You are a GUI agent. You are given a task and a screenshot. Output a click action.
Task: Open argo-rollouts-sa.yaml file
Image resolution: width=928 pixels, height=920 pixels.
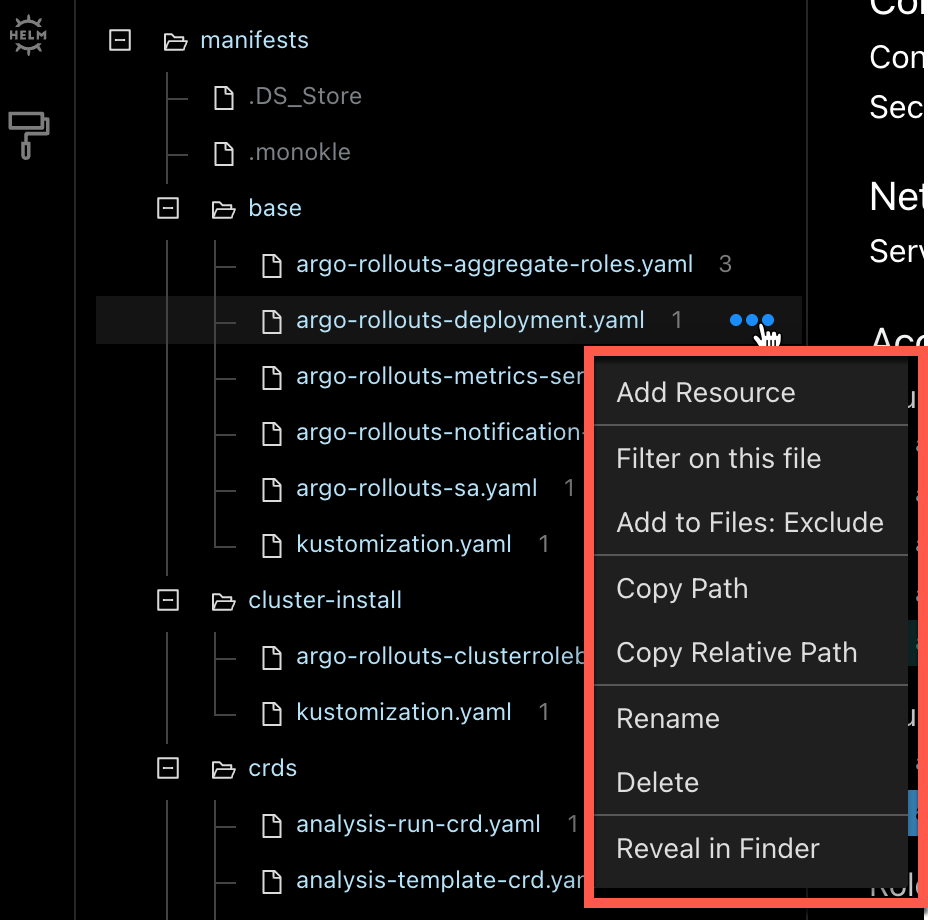tap(417, 488)
